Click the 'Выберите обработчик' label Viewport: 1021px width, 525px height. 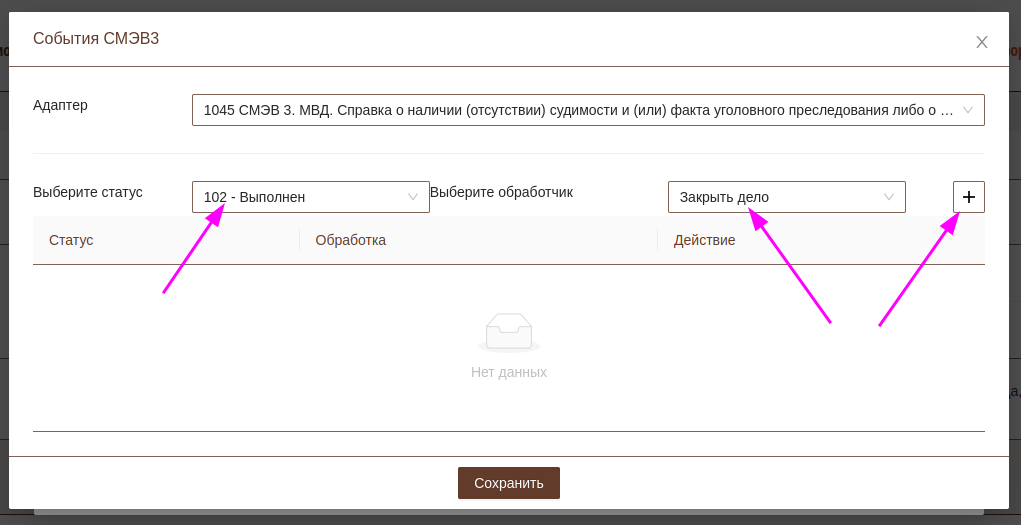[501, 192]
